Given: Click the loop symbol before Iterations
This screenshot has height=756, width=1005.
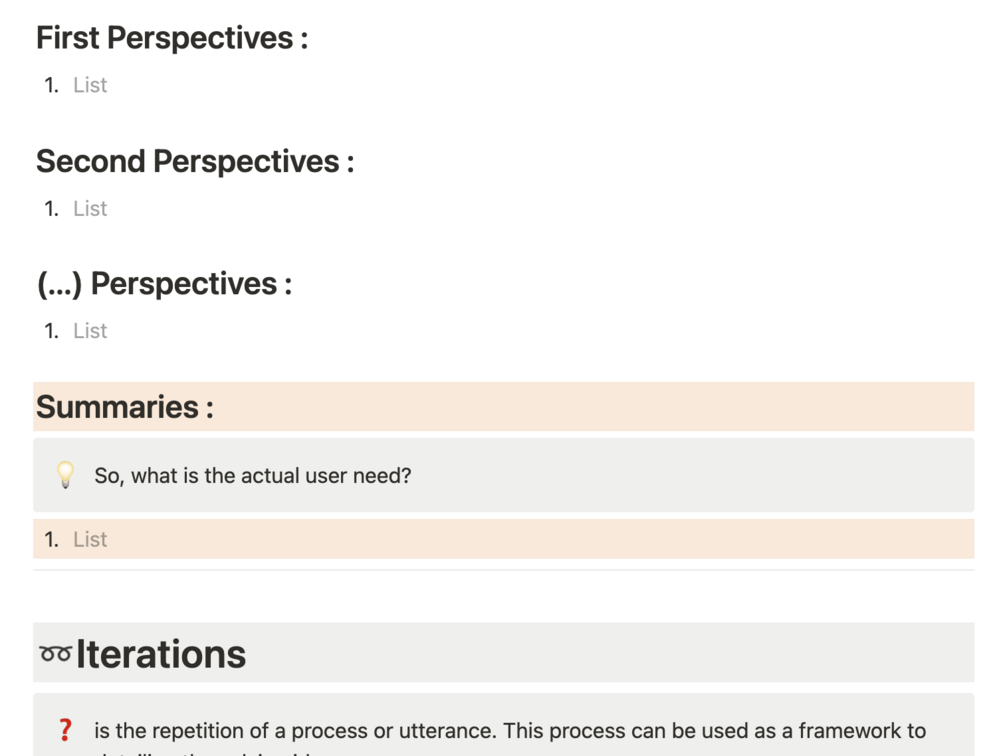Looking at the screenshot, I should pyautogui.click(x=55, y=655).
